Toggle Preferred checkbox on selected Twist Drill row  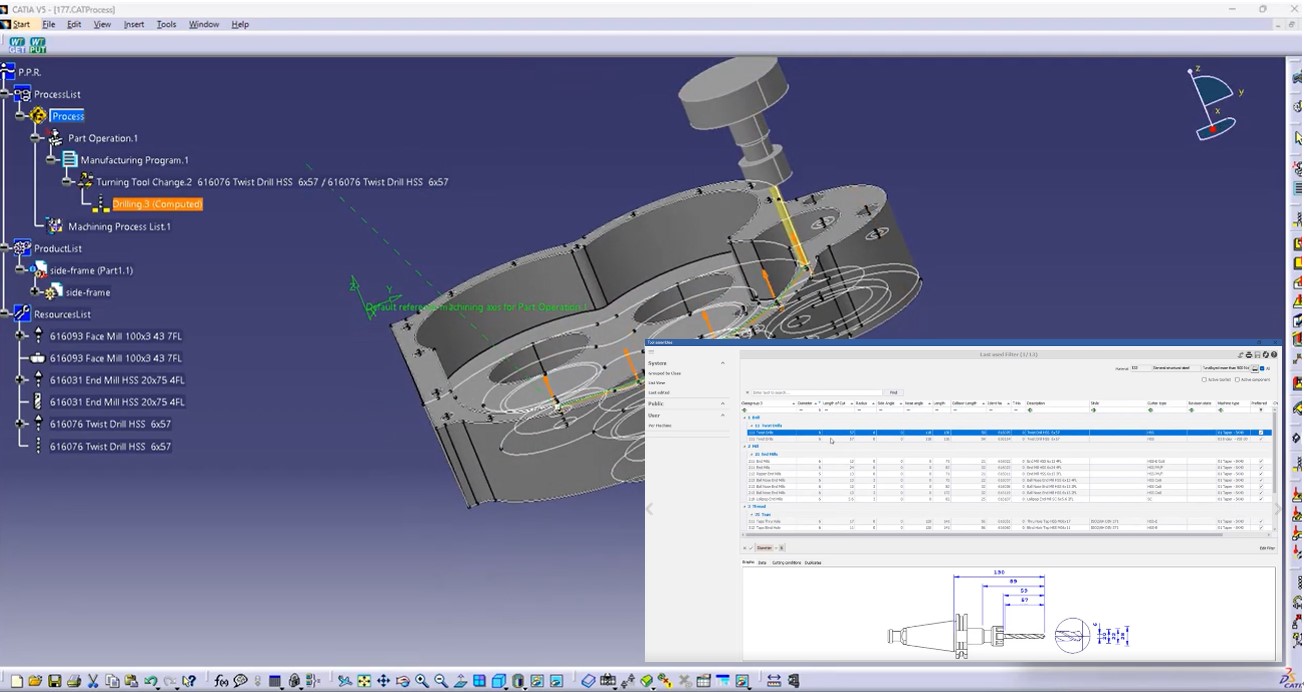[1263, 431]
